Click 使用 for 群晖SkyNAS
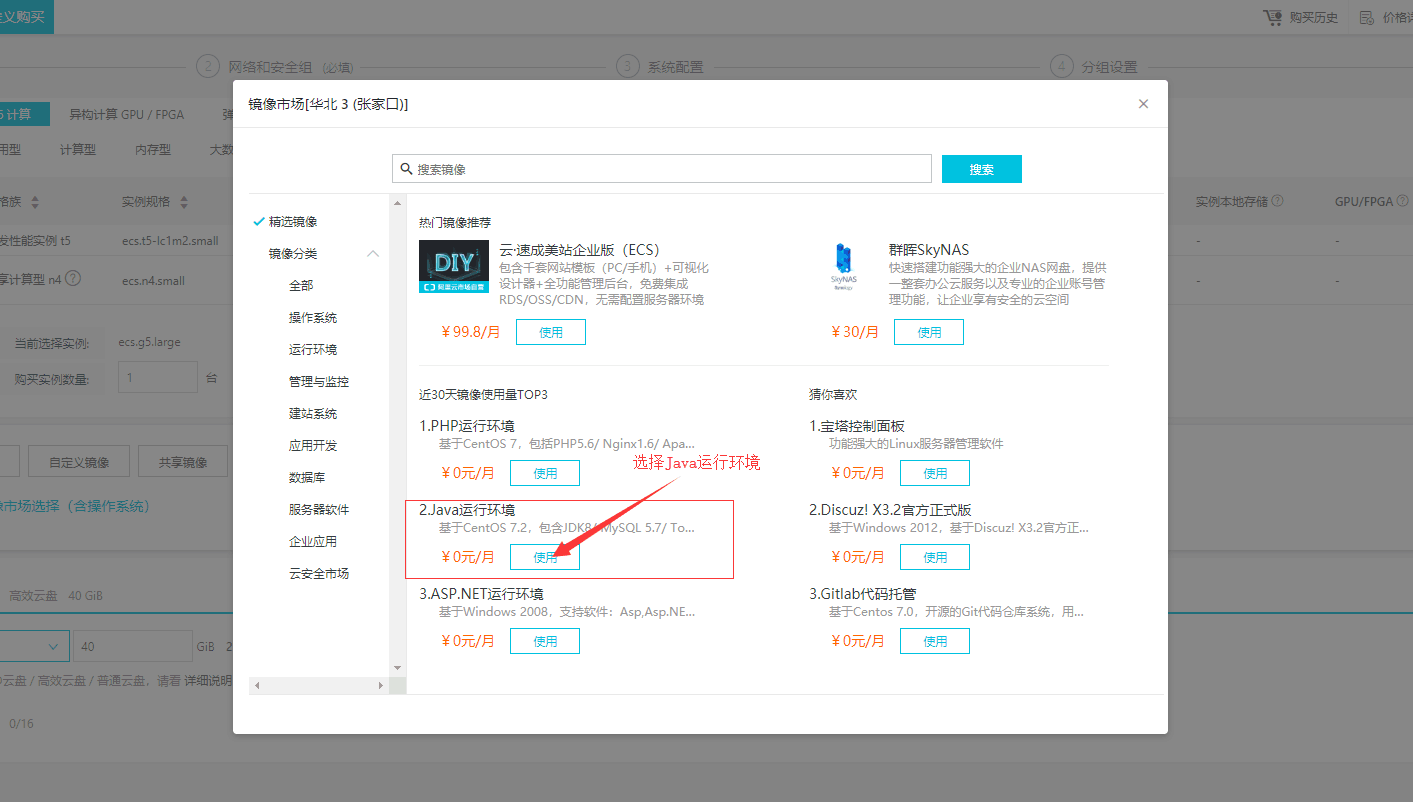This screenshot has height=802, width=1413. (929, 332)
